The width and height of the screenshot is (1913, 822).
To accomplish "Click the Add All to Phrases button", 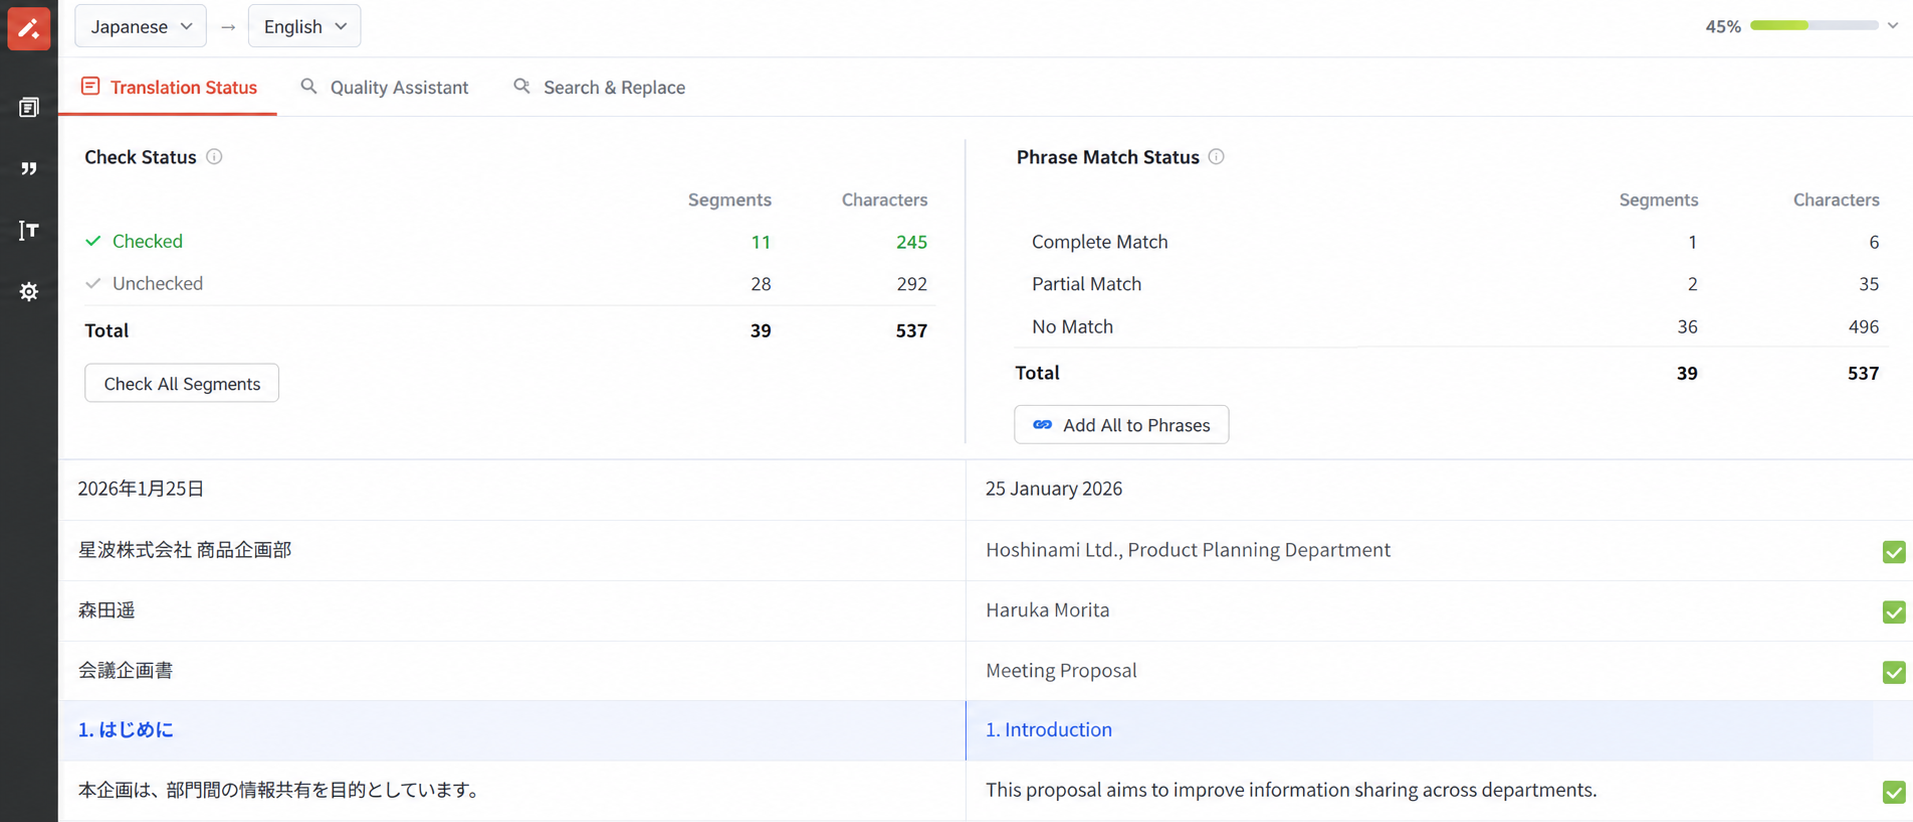I will (x=1121, y=425).
